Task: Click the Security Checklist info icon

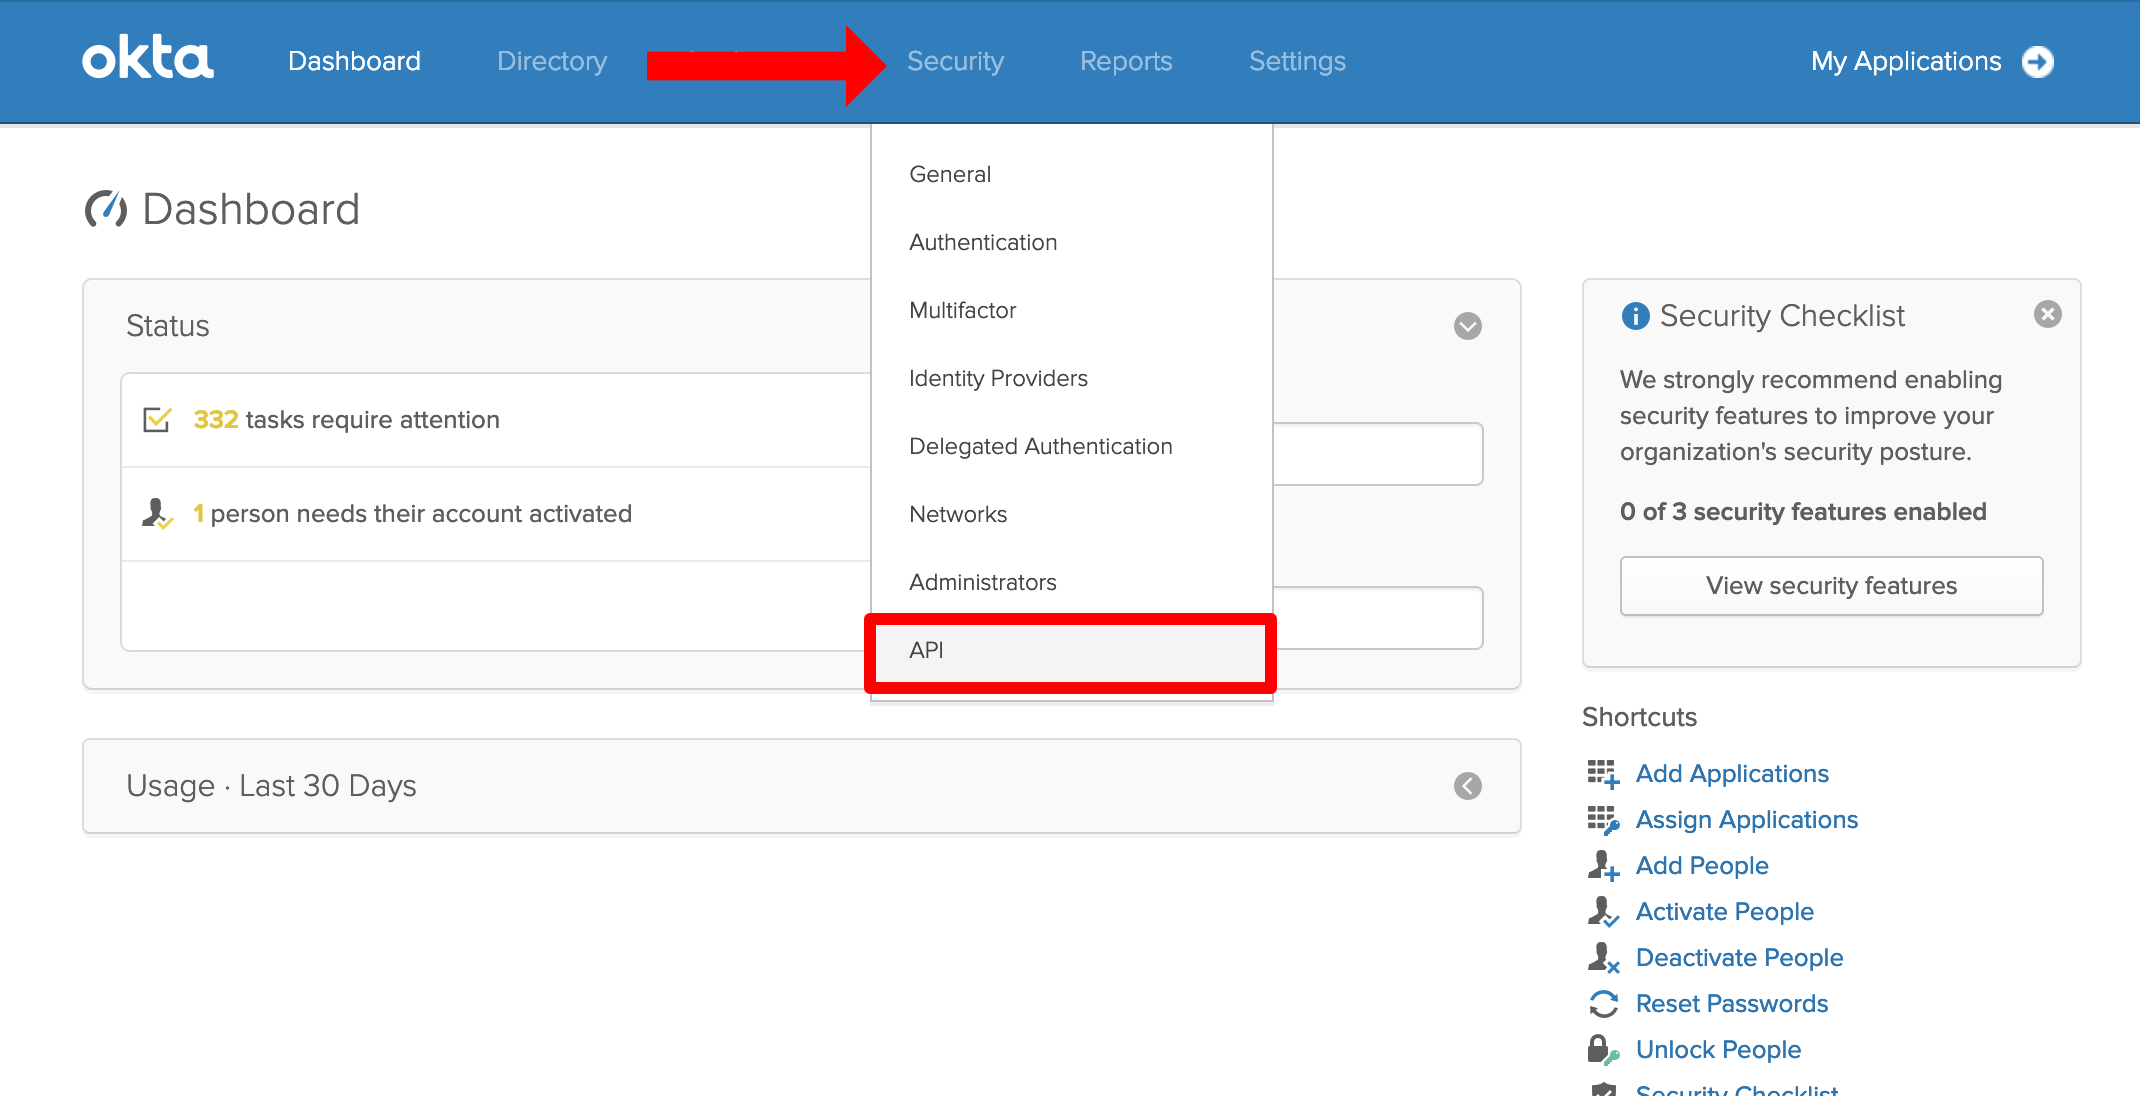Action: click(x=1635, y=316)
